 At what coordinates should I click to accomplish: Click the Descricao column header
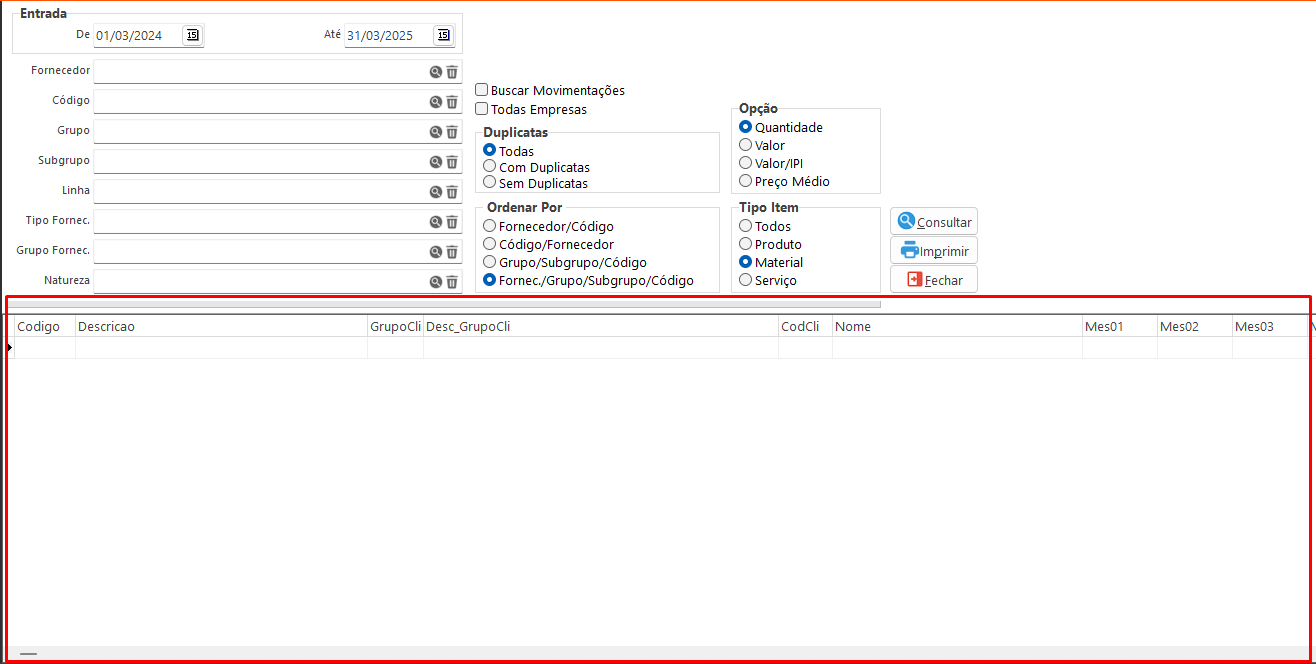coord(220,326)
